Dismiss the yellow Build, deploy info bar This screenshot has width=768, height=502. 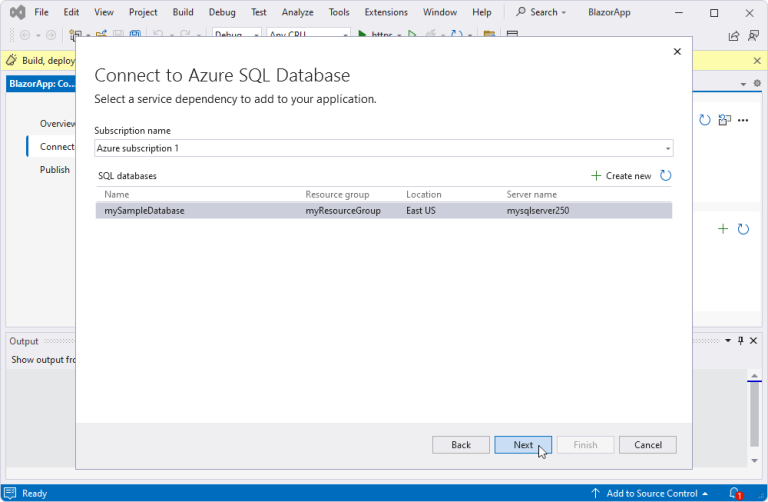(x=757, y=61)
